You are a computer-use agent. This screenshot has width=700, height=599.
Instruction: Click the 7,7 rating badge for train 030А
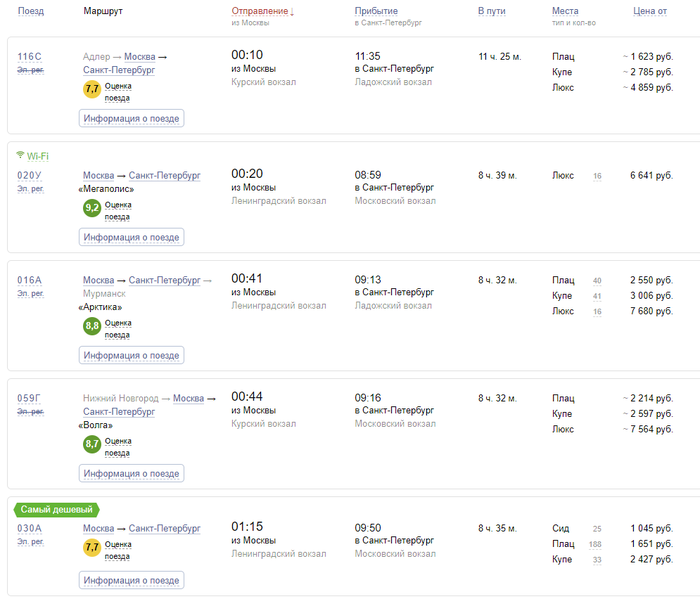[x=92, y=548]
